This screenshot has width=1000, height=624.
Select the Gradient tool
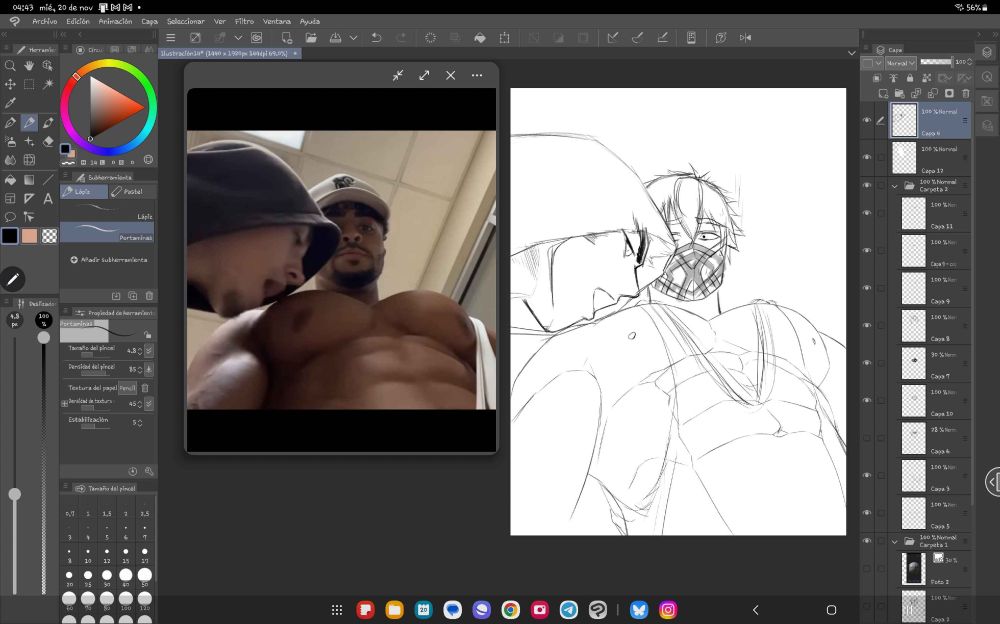click(29, 180)
